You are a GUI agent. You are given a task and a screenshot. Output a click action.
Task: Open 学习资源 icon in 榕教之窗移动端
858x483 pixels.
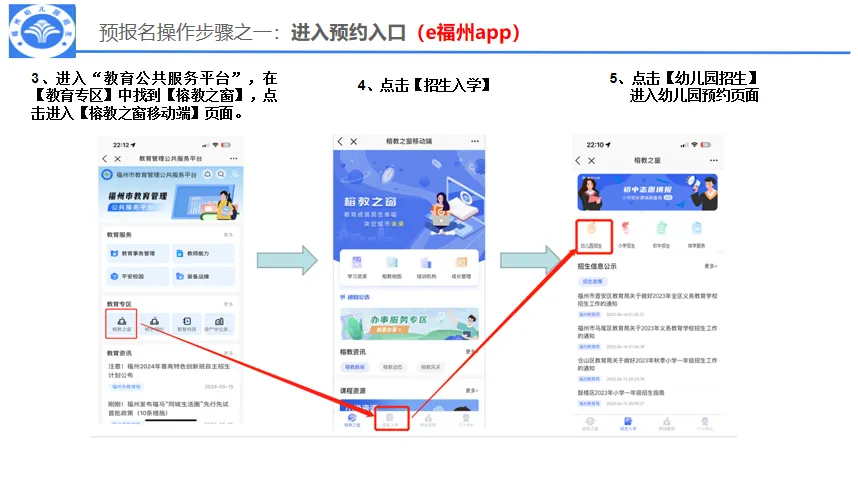[357, 267]
